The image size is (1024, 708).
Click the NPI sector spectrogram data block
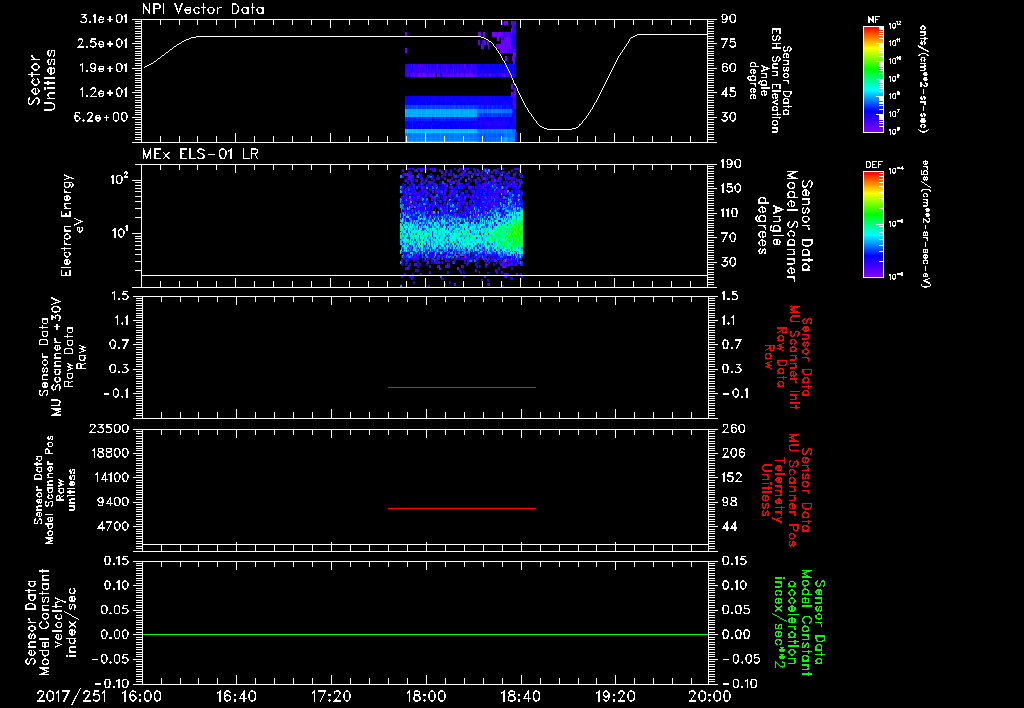[460, 81]
